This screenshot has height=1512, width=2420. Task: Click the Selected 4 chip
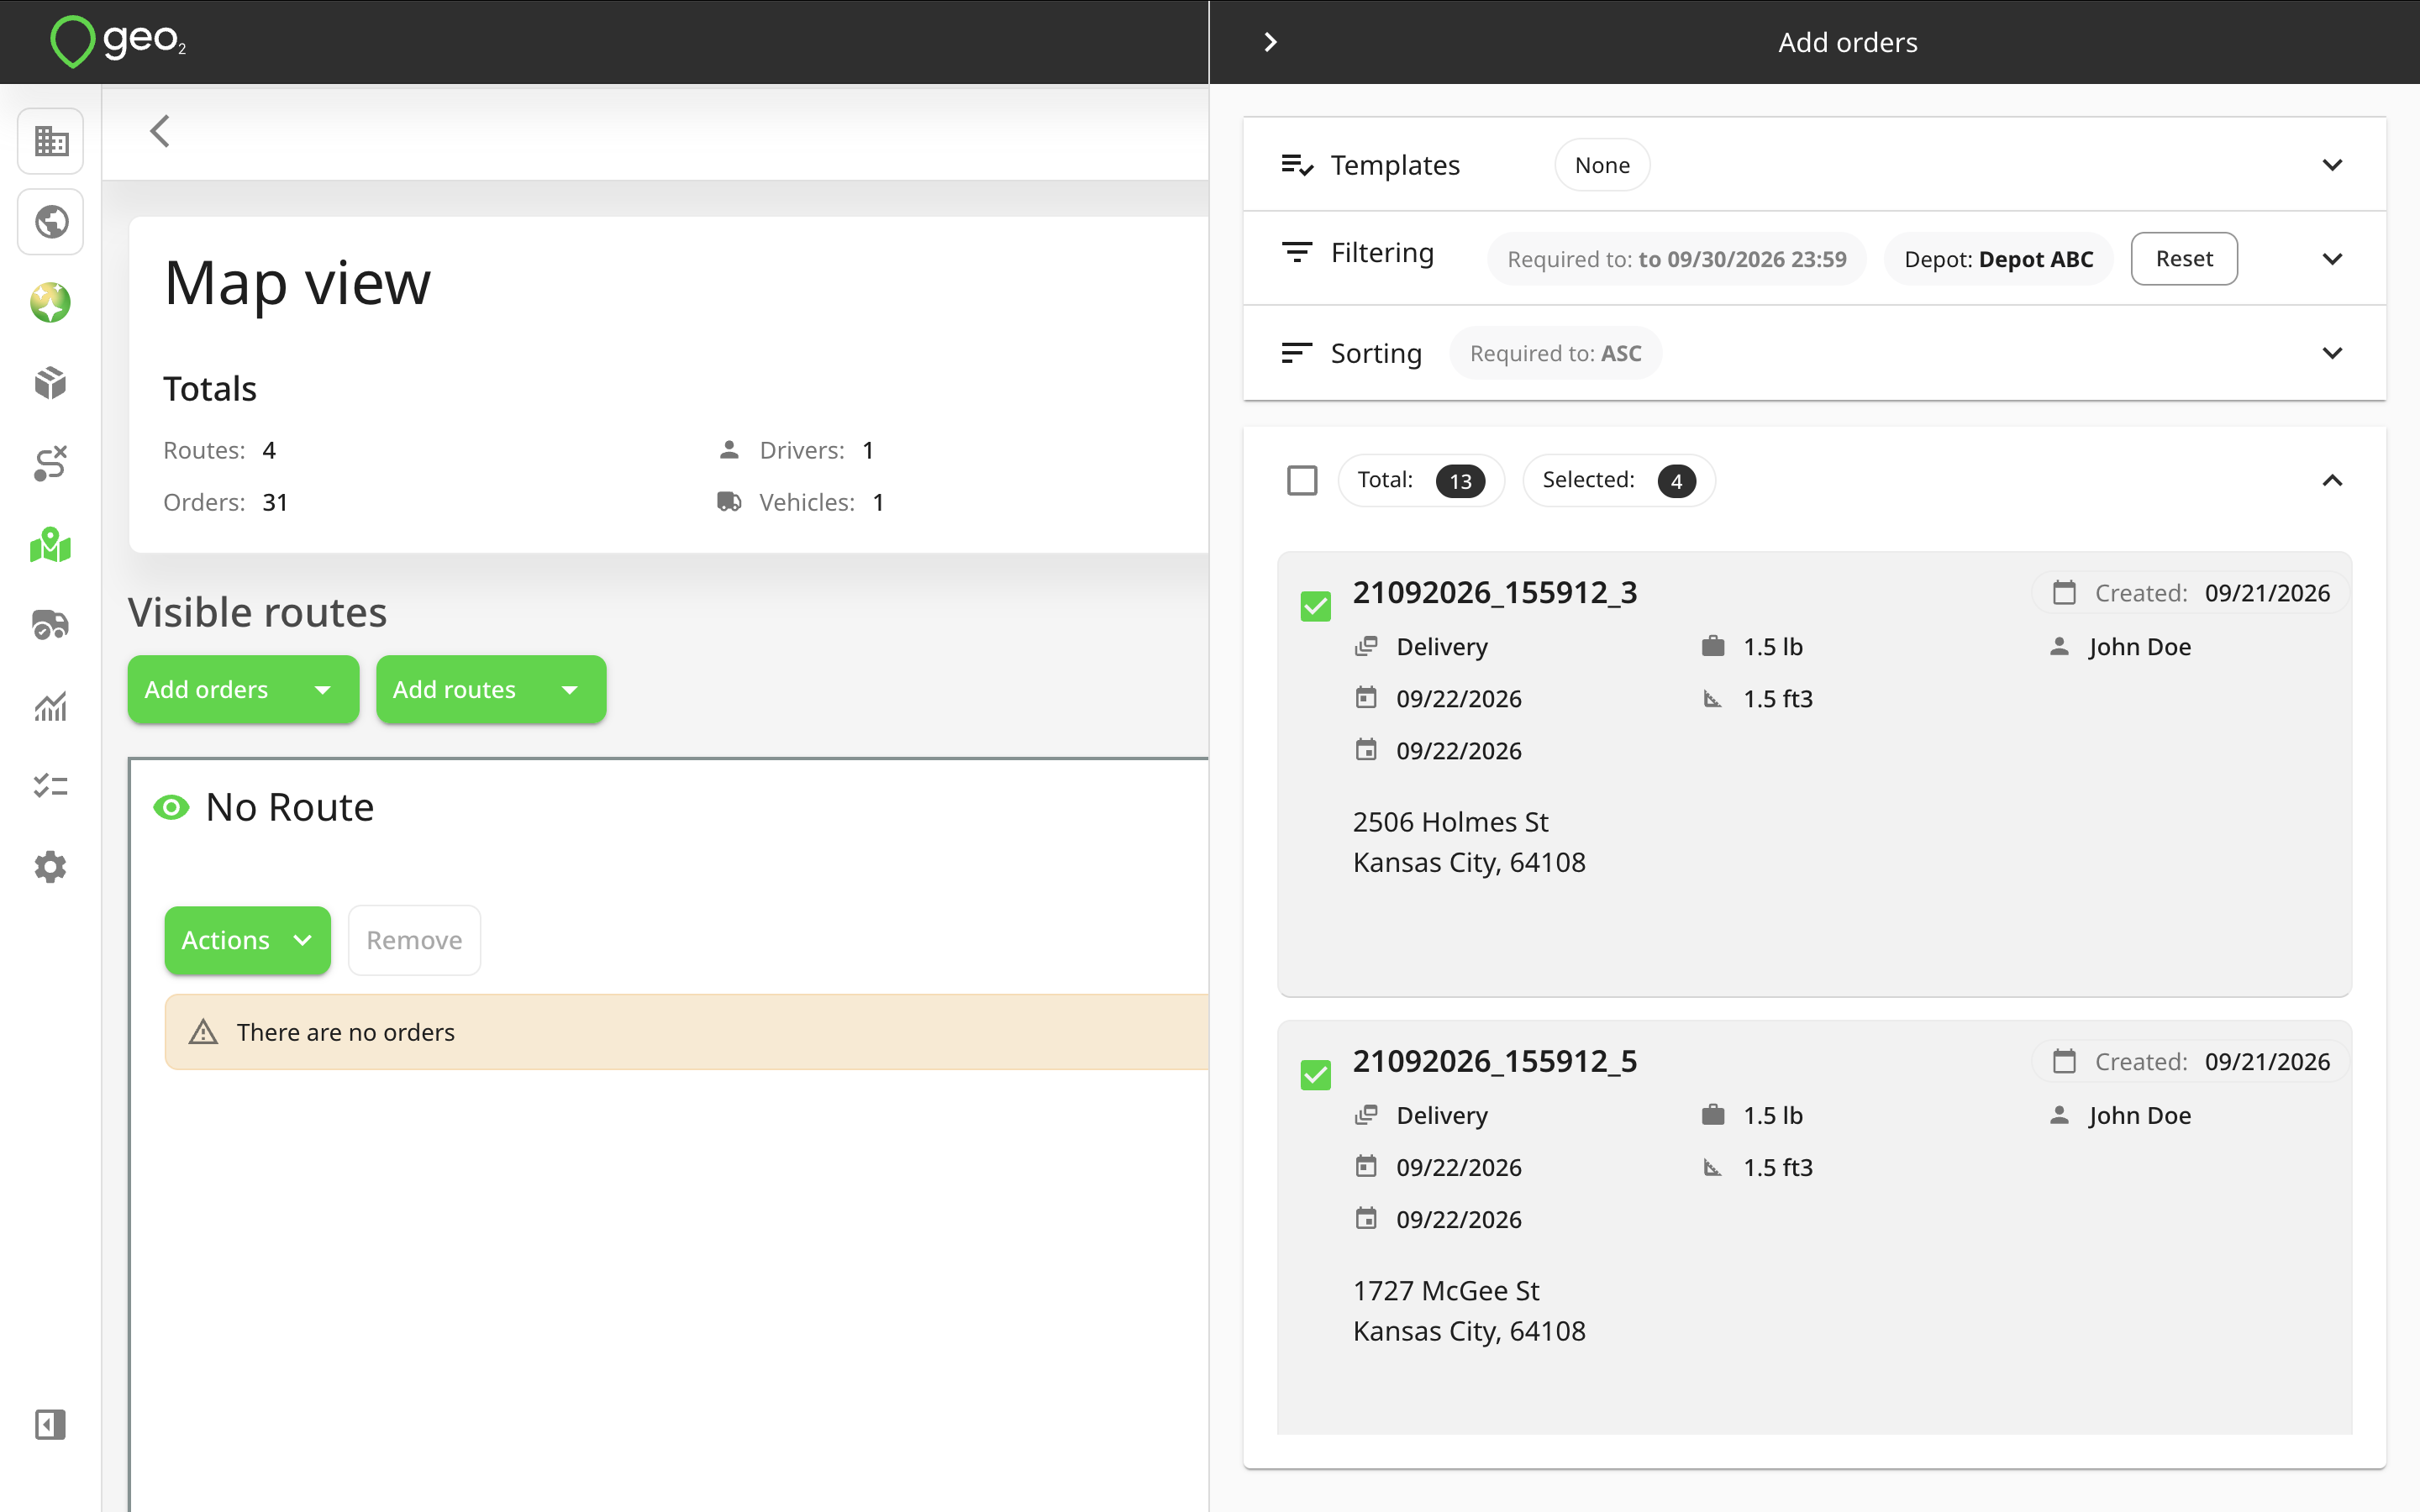(1618, 481)
